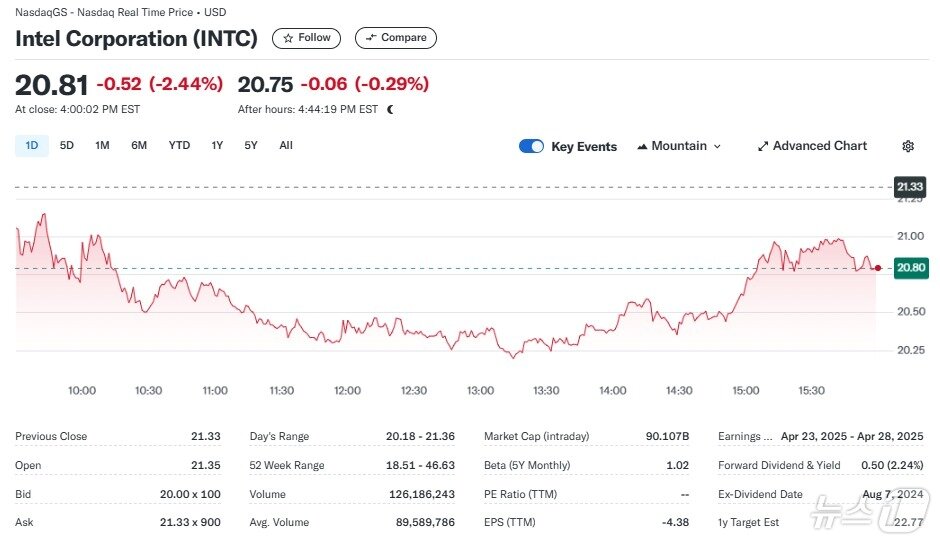Click the red current price marker dot

[877, 268]
